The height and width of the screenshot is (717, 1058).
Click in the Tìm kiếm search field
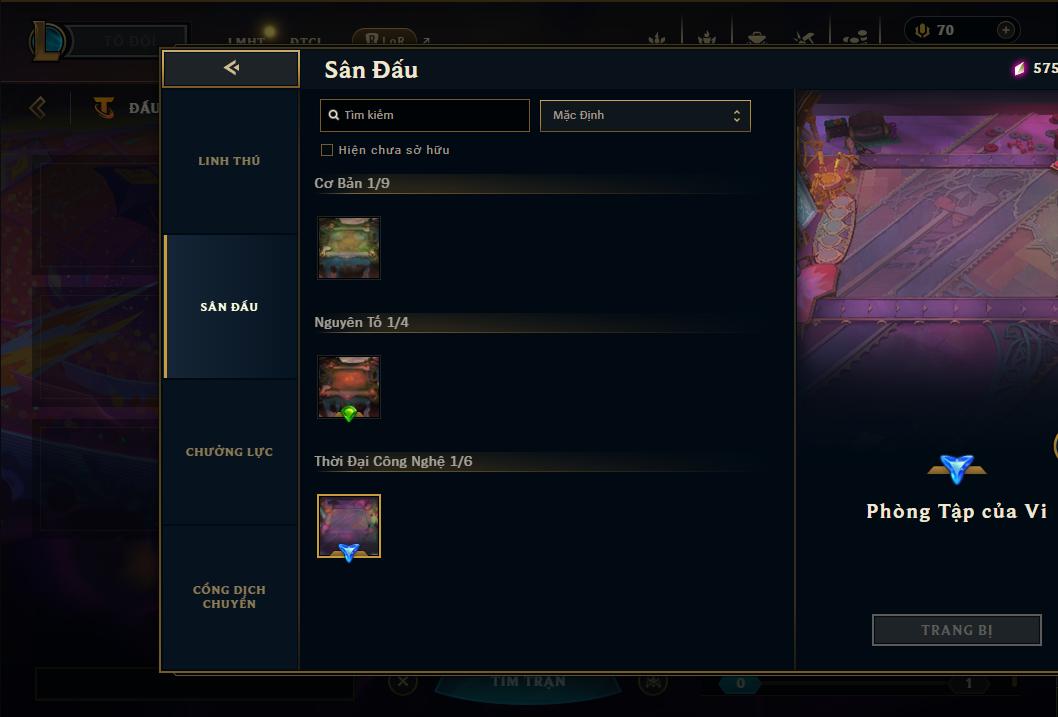(424, 115)
